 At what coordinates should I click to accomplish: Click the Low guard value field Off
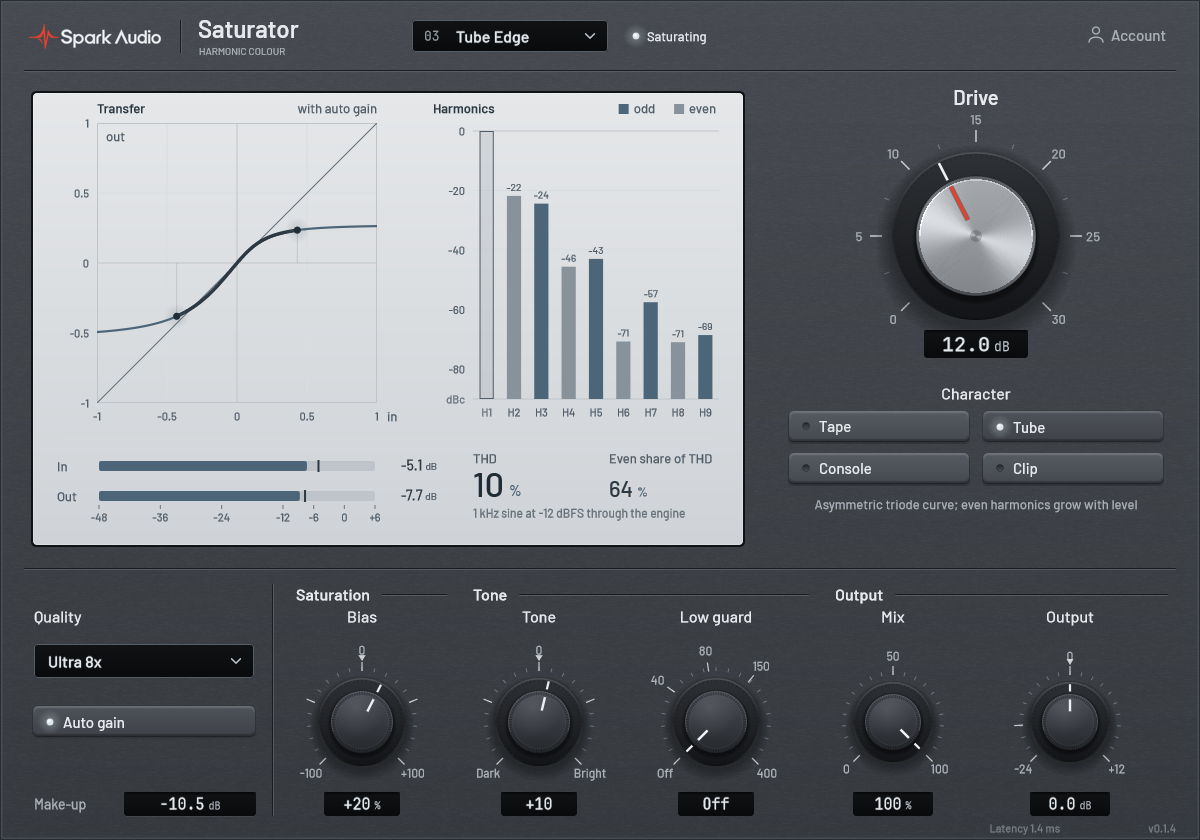tap(716, 804)
